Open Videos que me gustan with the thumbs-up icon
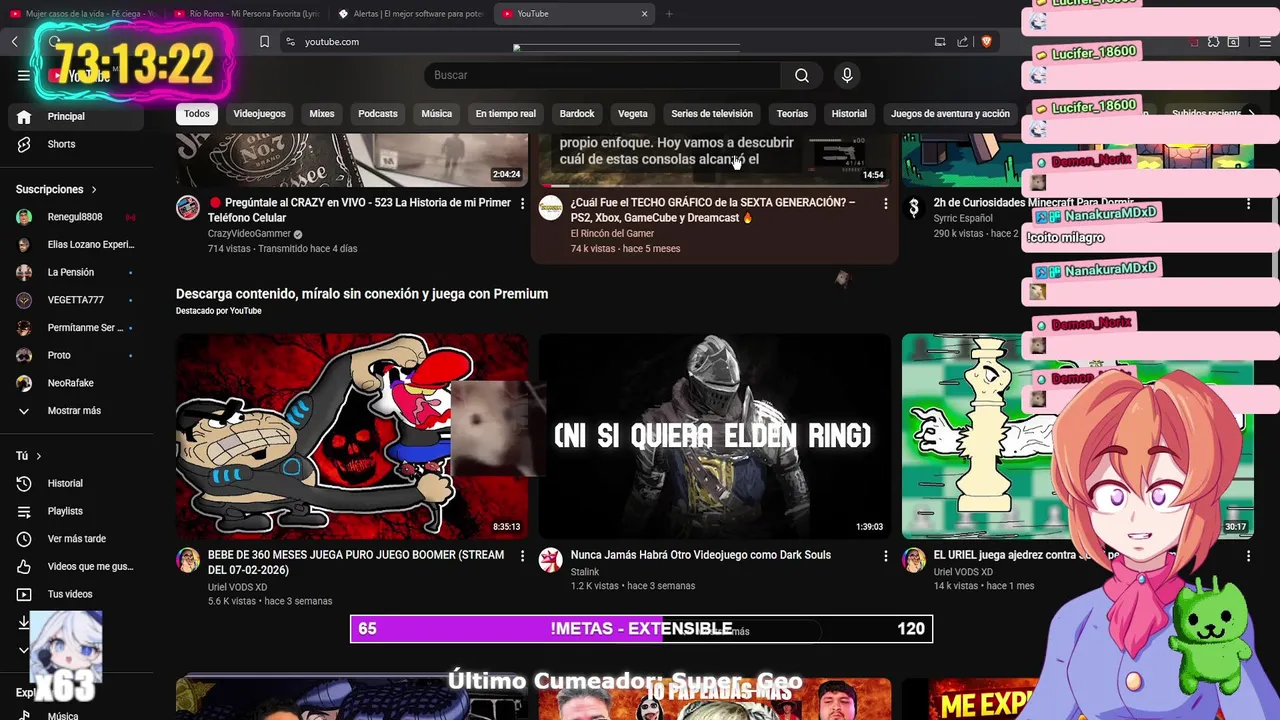Screen dimensions: 1280x720 pos(24,566)
